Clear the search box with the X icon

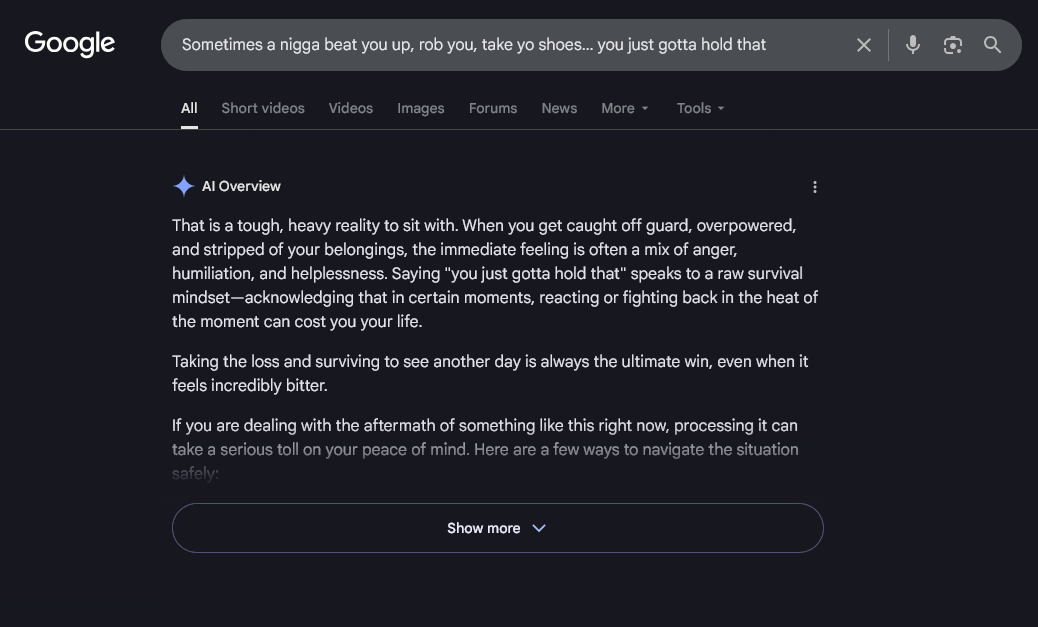coord(863,45)
